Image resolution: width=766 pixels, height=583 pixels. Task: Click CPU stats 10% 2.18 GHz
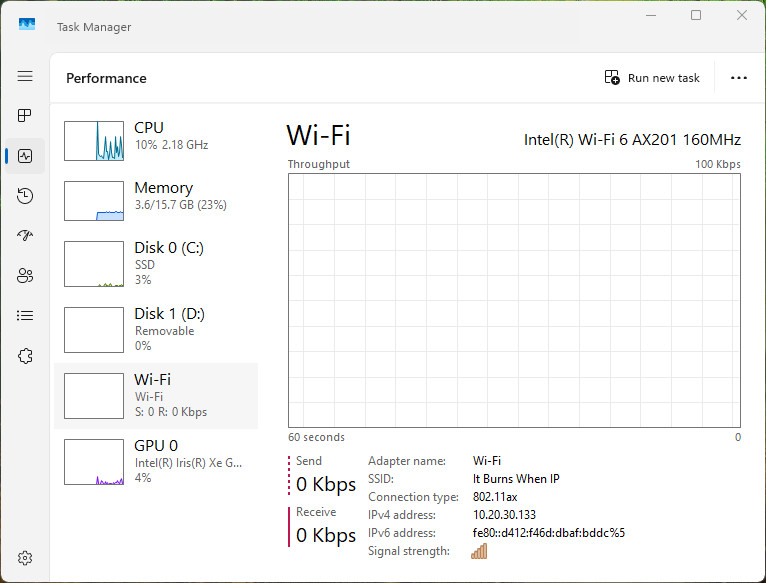pos(171,145)
